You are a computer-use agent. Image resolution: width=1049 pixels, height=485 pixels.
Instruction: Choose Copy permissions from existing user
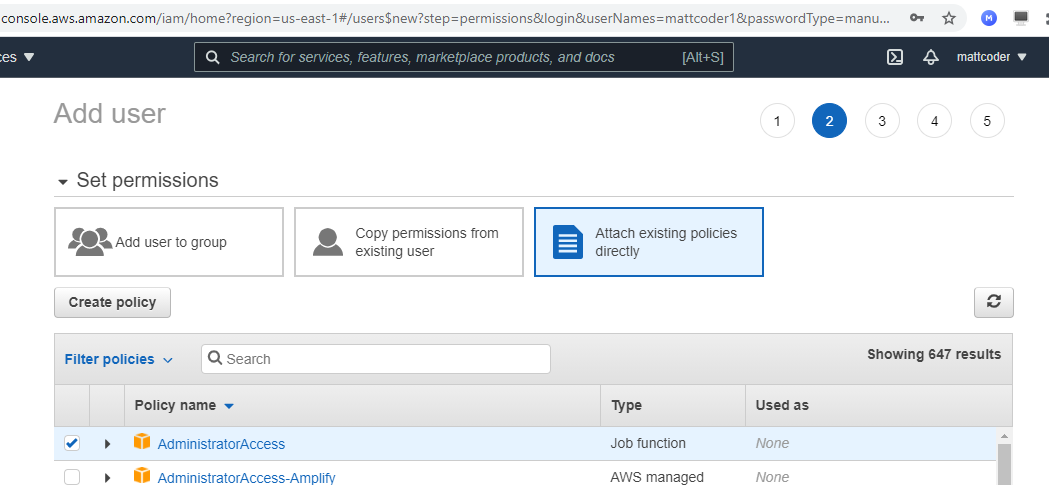coord(409,241)
